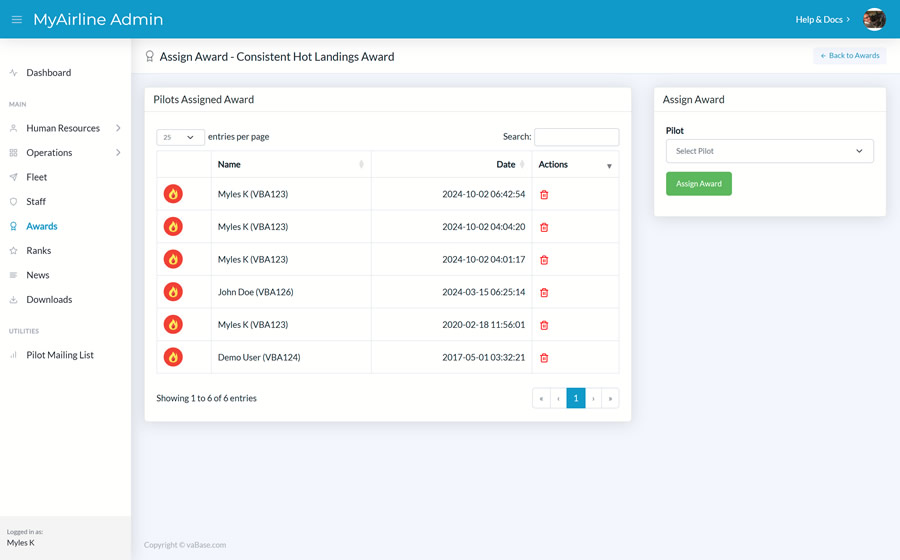Open the entries per page dropdown
Image resolution: width=900 pixels, height=560 pixels.
[180, 137]
